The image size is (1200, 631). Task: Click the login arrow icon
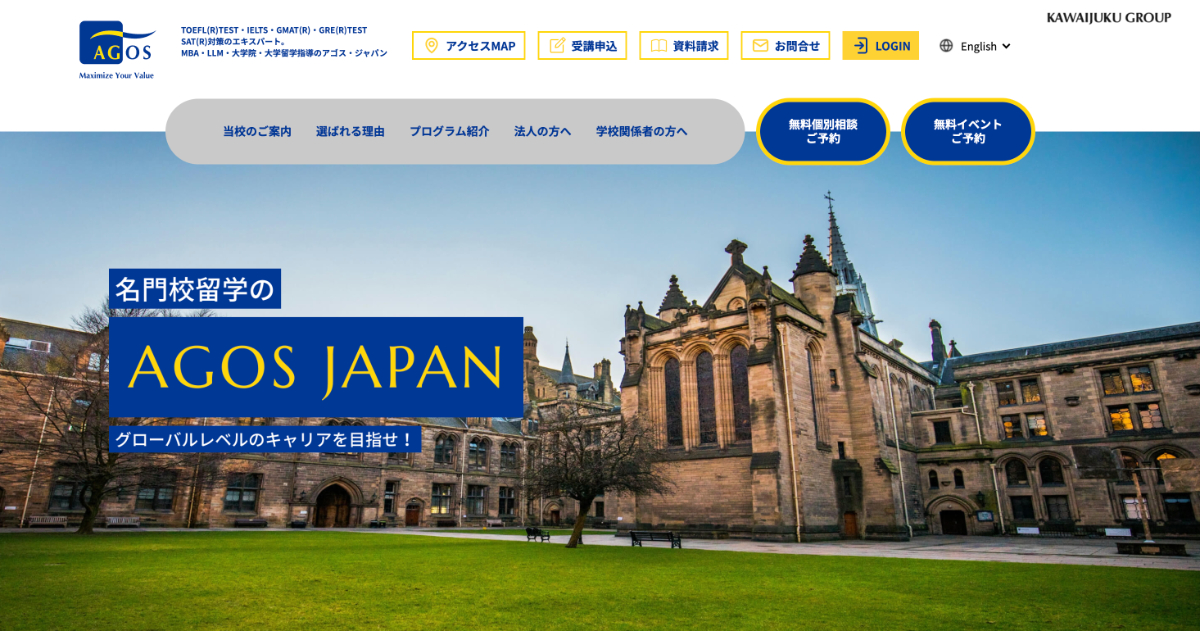(x=860, y=46)
